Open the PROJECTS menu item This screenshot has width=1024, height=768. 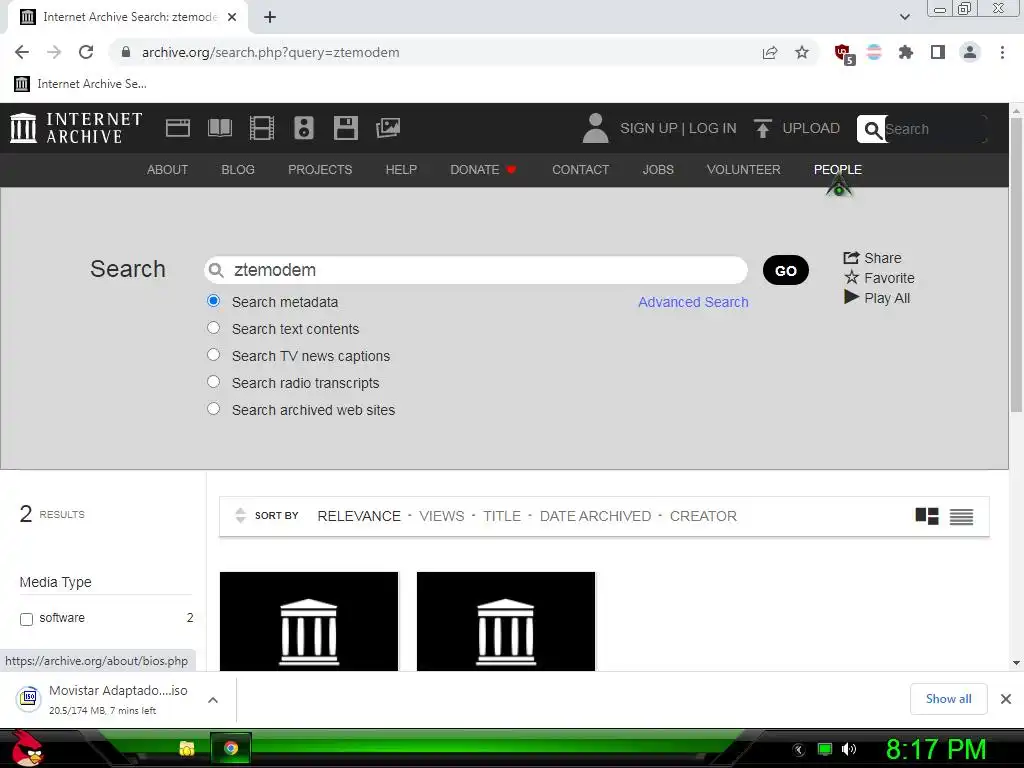pyautogui.click(x=320, y=170)
